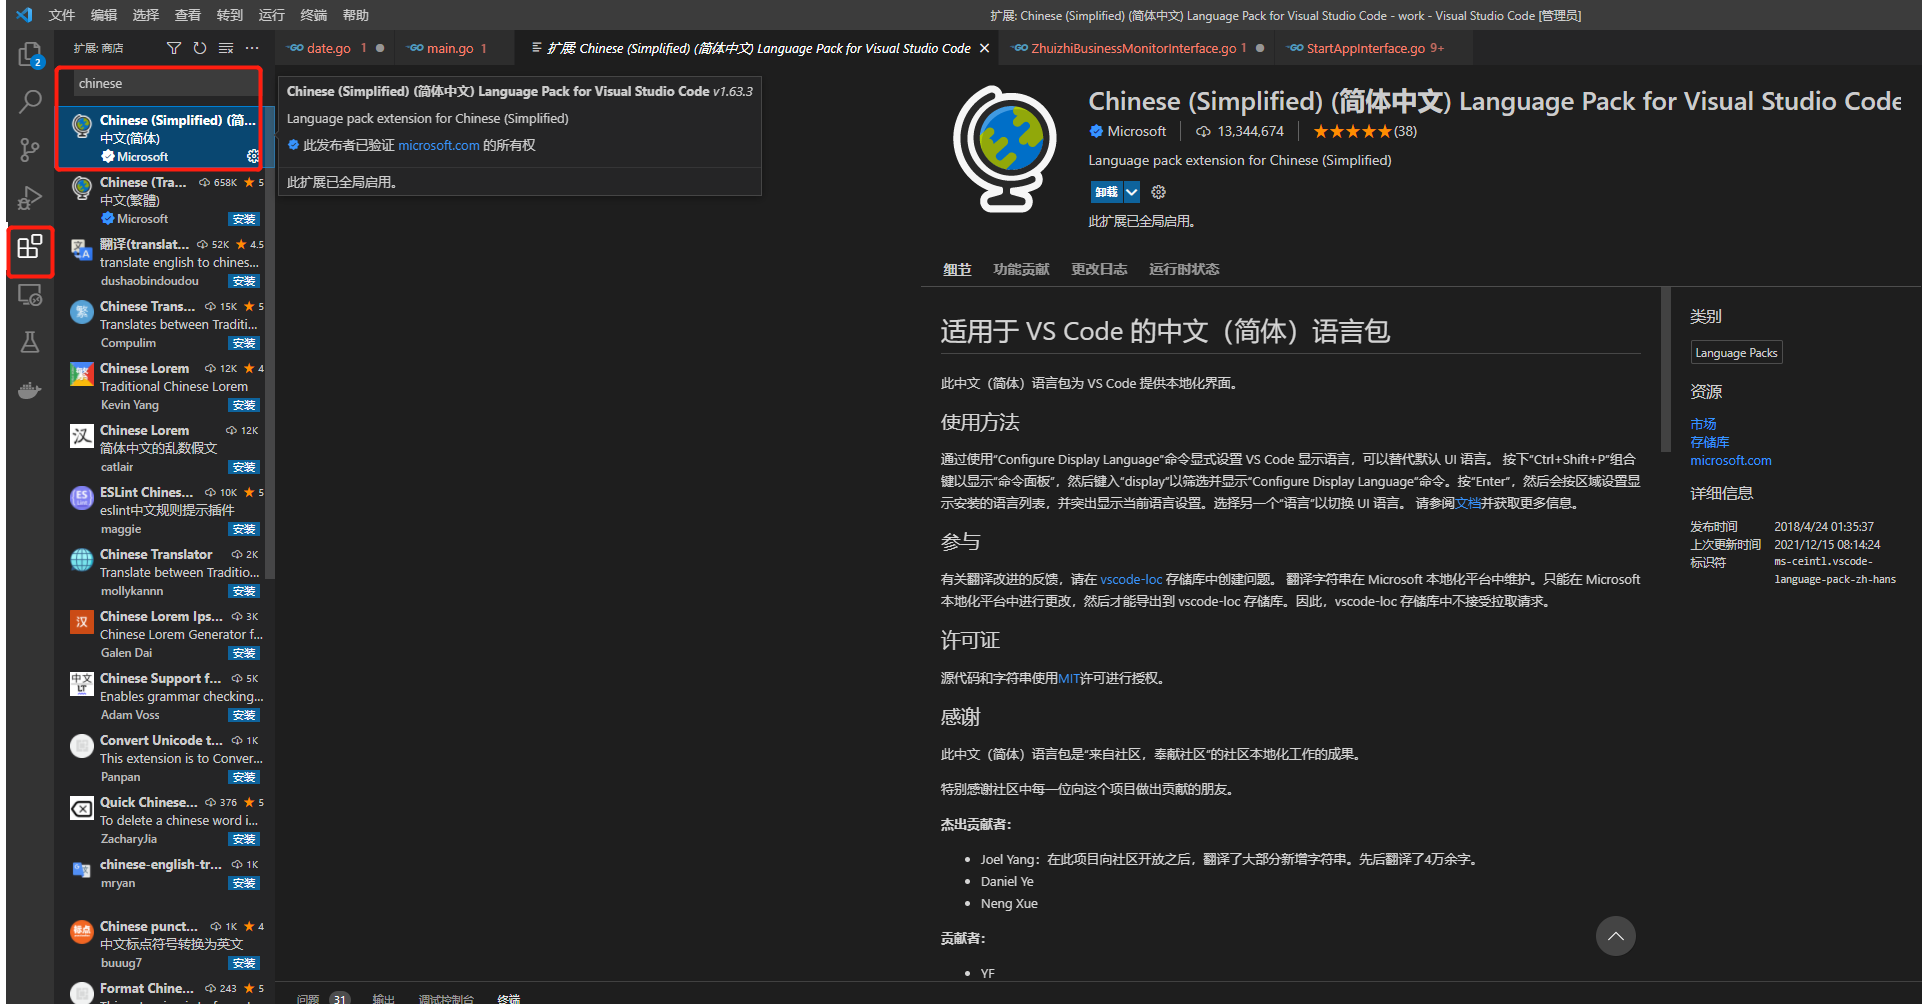Screen dimensions: 1922x1004
Task: Open the 转到 (Go) menu
Action: pos(230,15)
